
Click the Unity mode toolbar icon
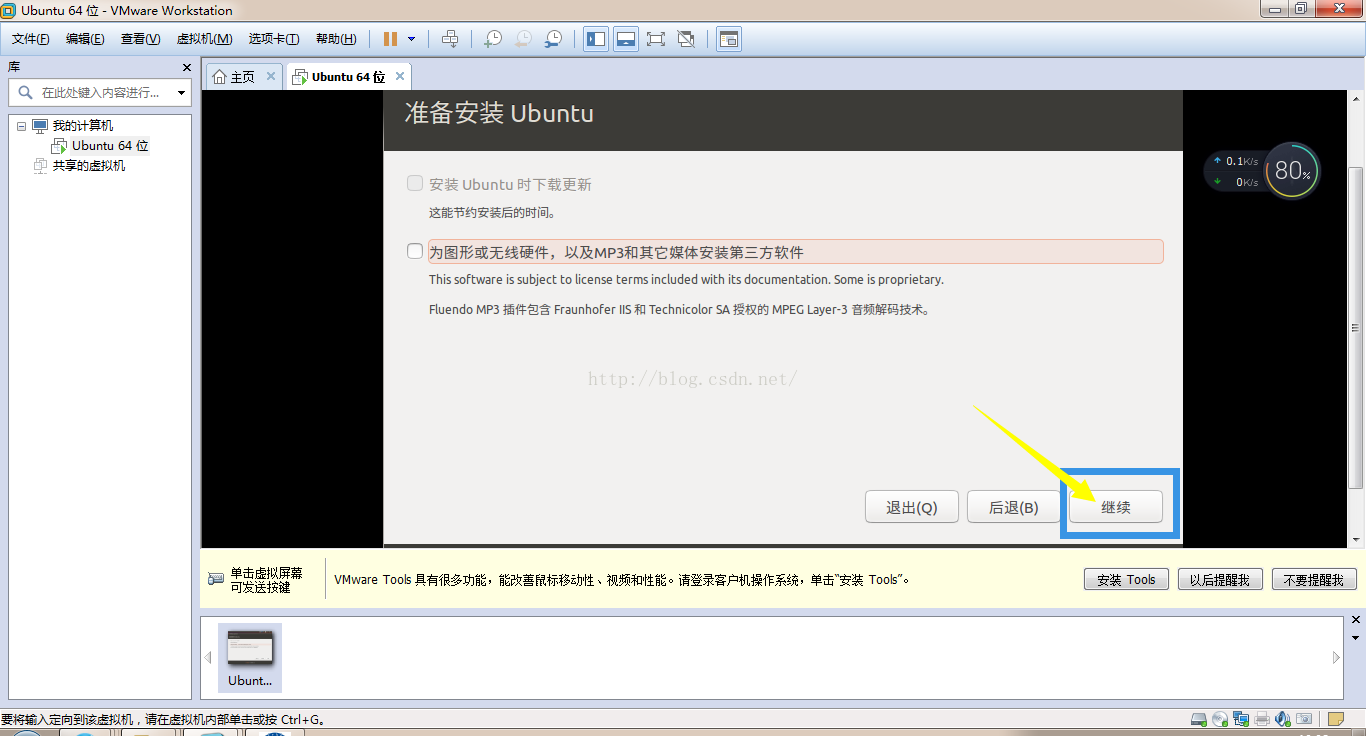[x=686, y=39]
